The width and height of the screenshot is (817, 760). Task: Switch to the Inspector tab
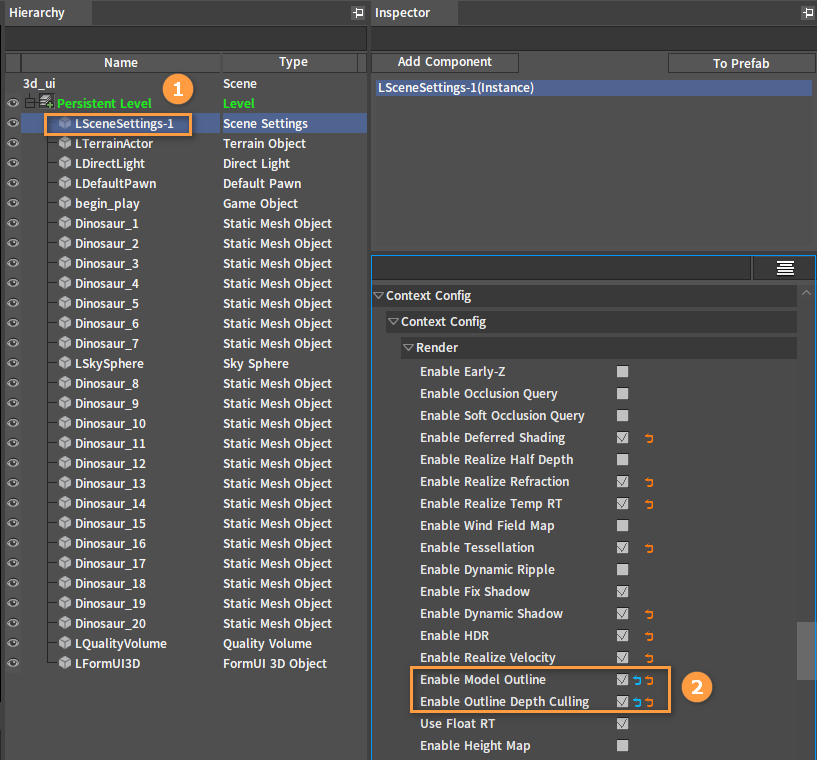point(402,13)
